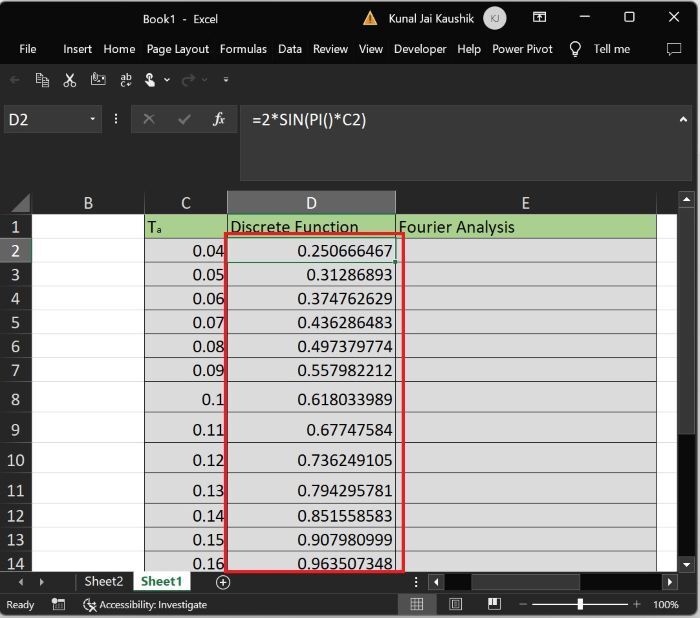Open the Formulas ribbon tab
The image size is (700, 618).
pos(243,49)
